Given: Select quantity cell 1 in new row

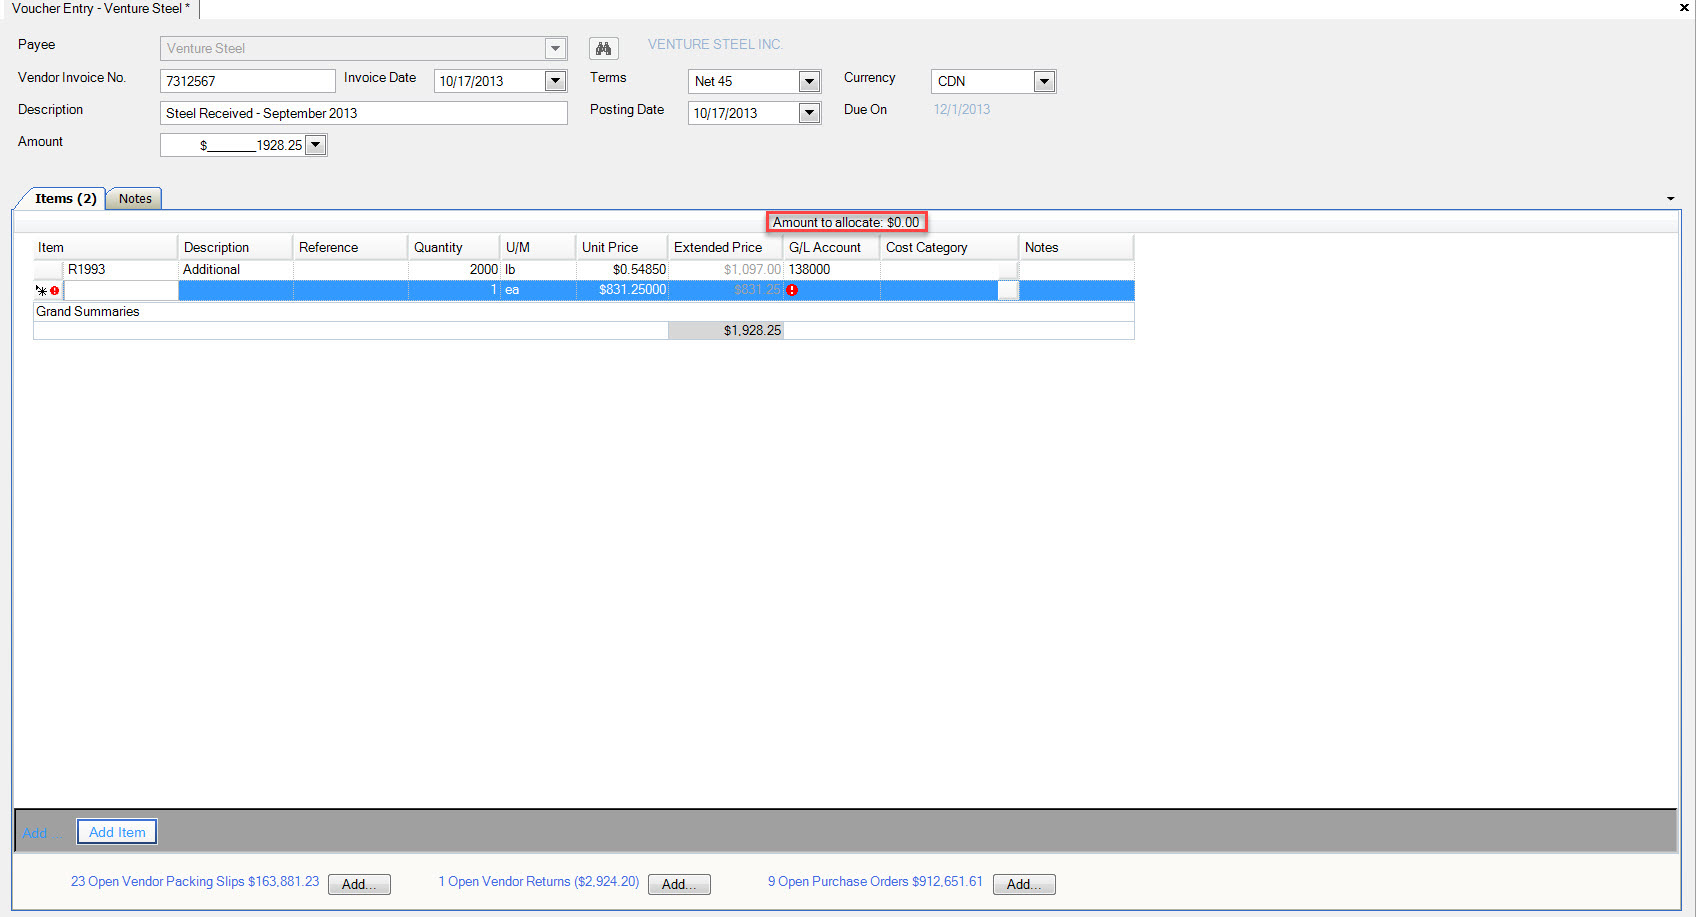Looking at the screenshot, I should pyautogui.click(x=454, y=290).
